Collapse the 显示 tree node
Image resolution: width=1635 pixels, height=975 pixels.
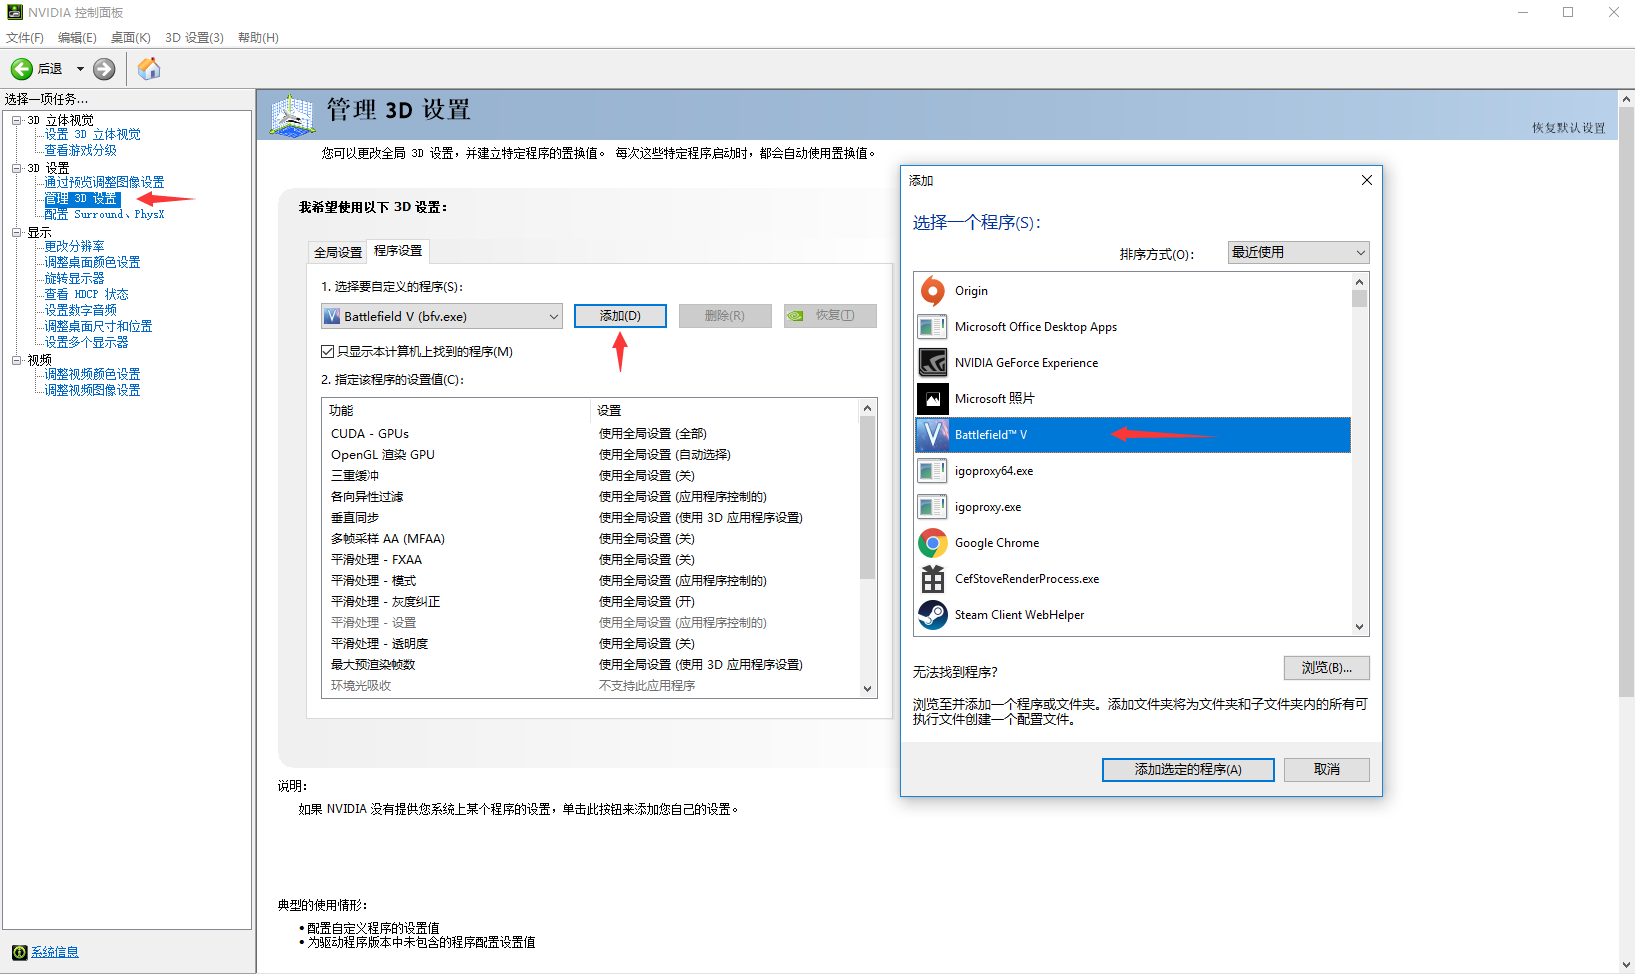17,232
